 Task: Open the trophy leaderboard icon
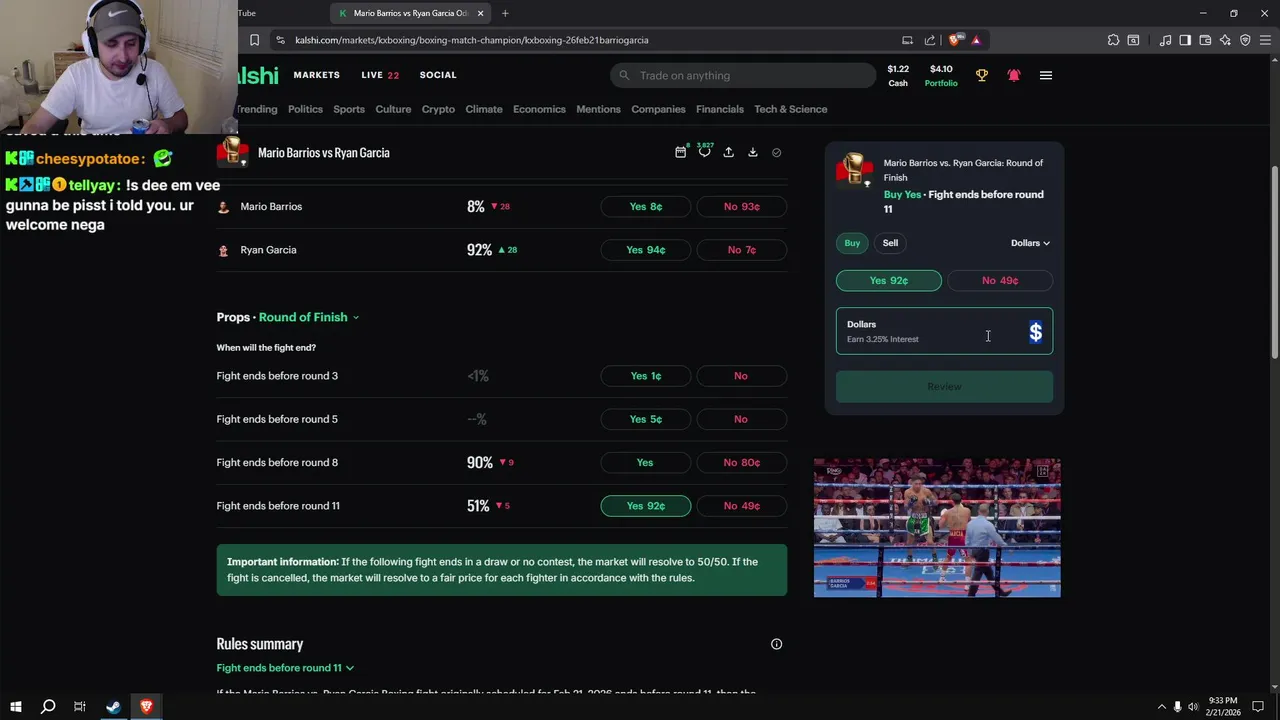(x=982, y=75)
